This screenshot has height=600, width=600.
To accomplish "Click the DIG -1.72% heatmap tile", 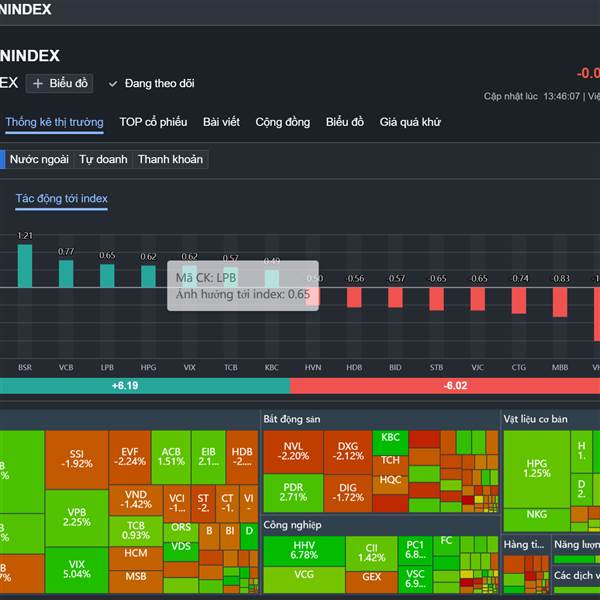I will (x=348, y=493).
